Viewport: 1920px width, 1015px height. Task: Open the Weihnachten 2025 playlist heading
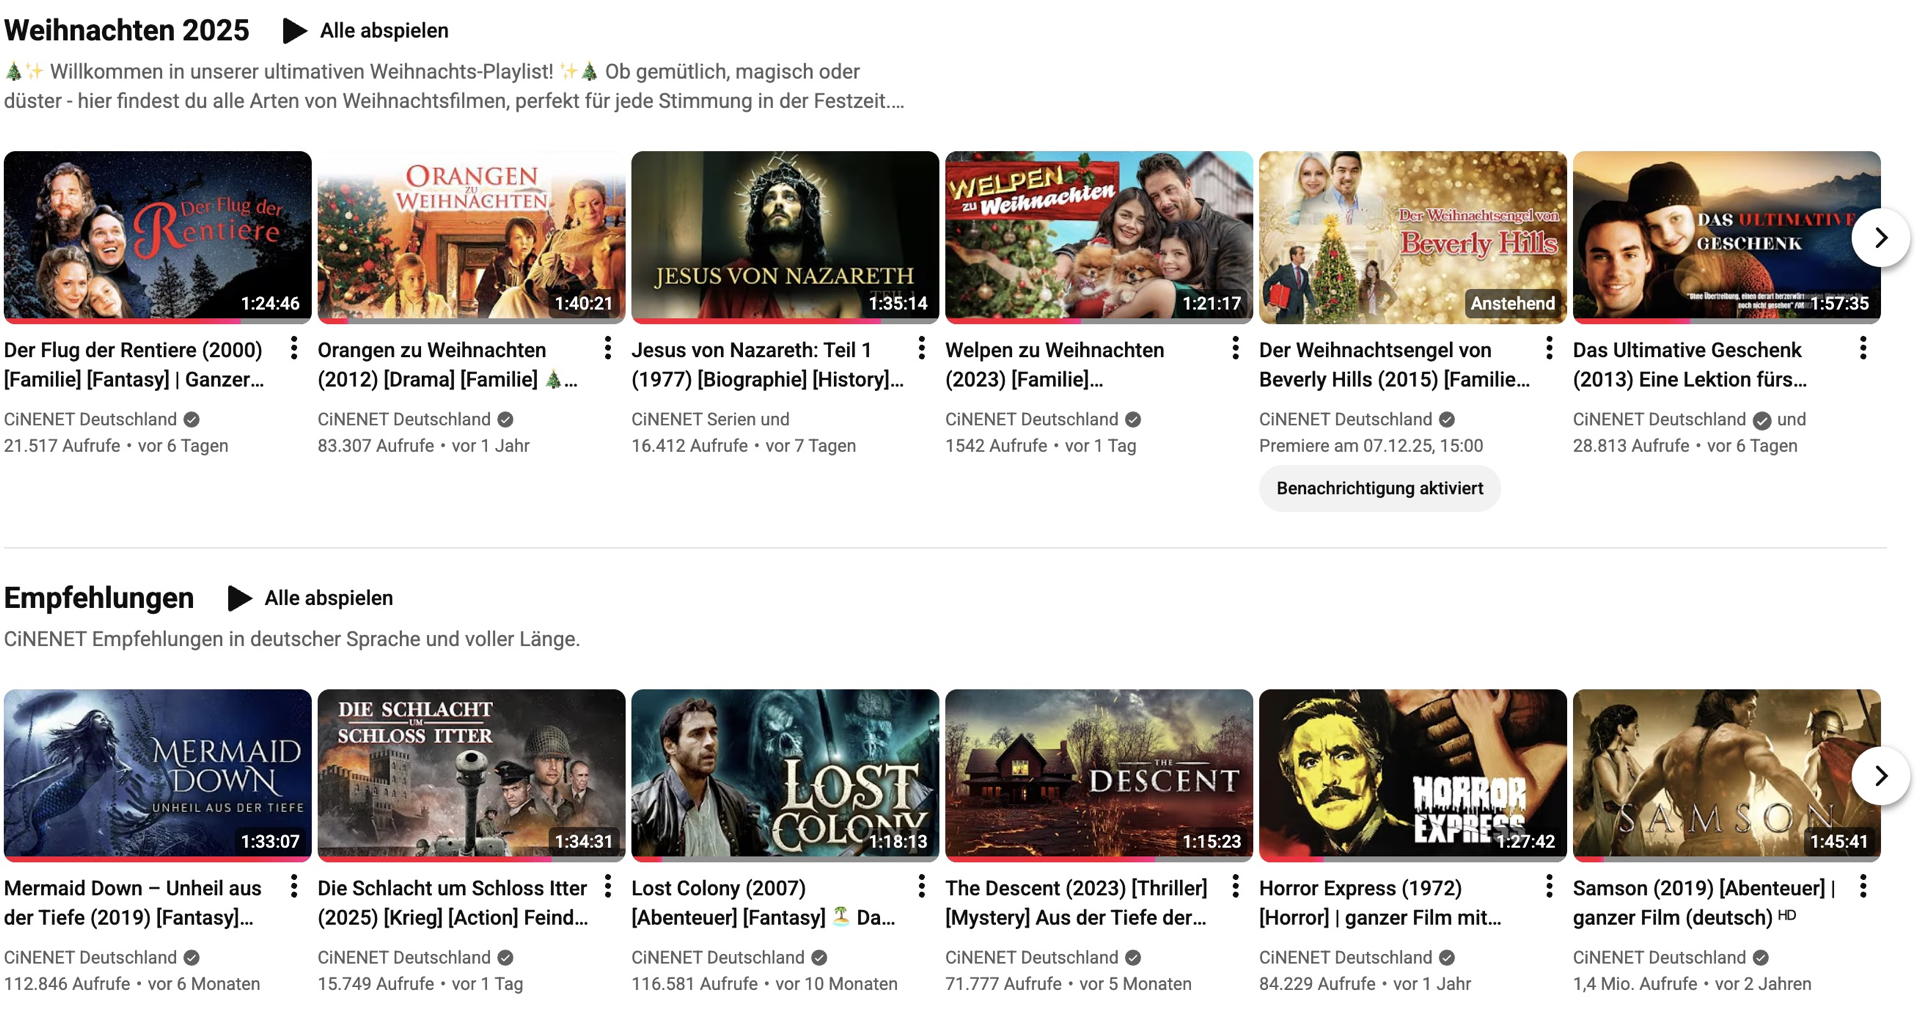(x=127, y=31)
